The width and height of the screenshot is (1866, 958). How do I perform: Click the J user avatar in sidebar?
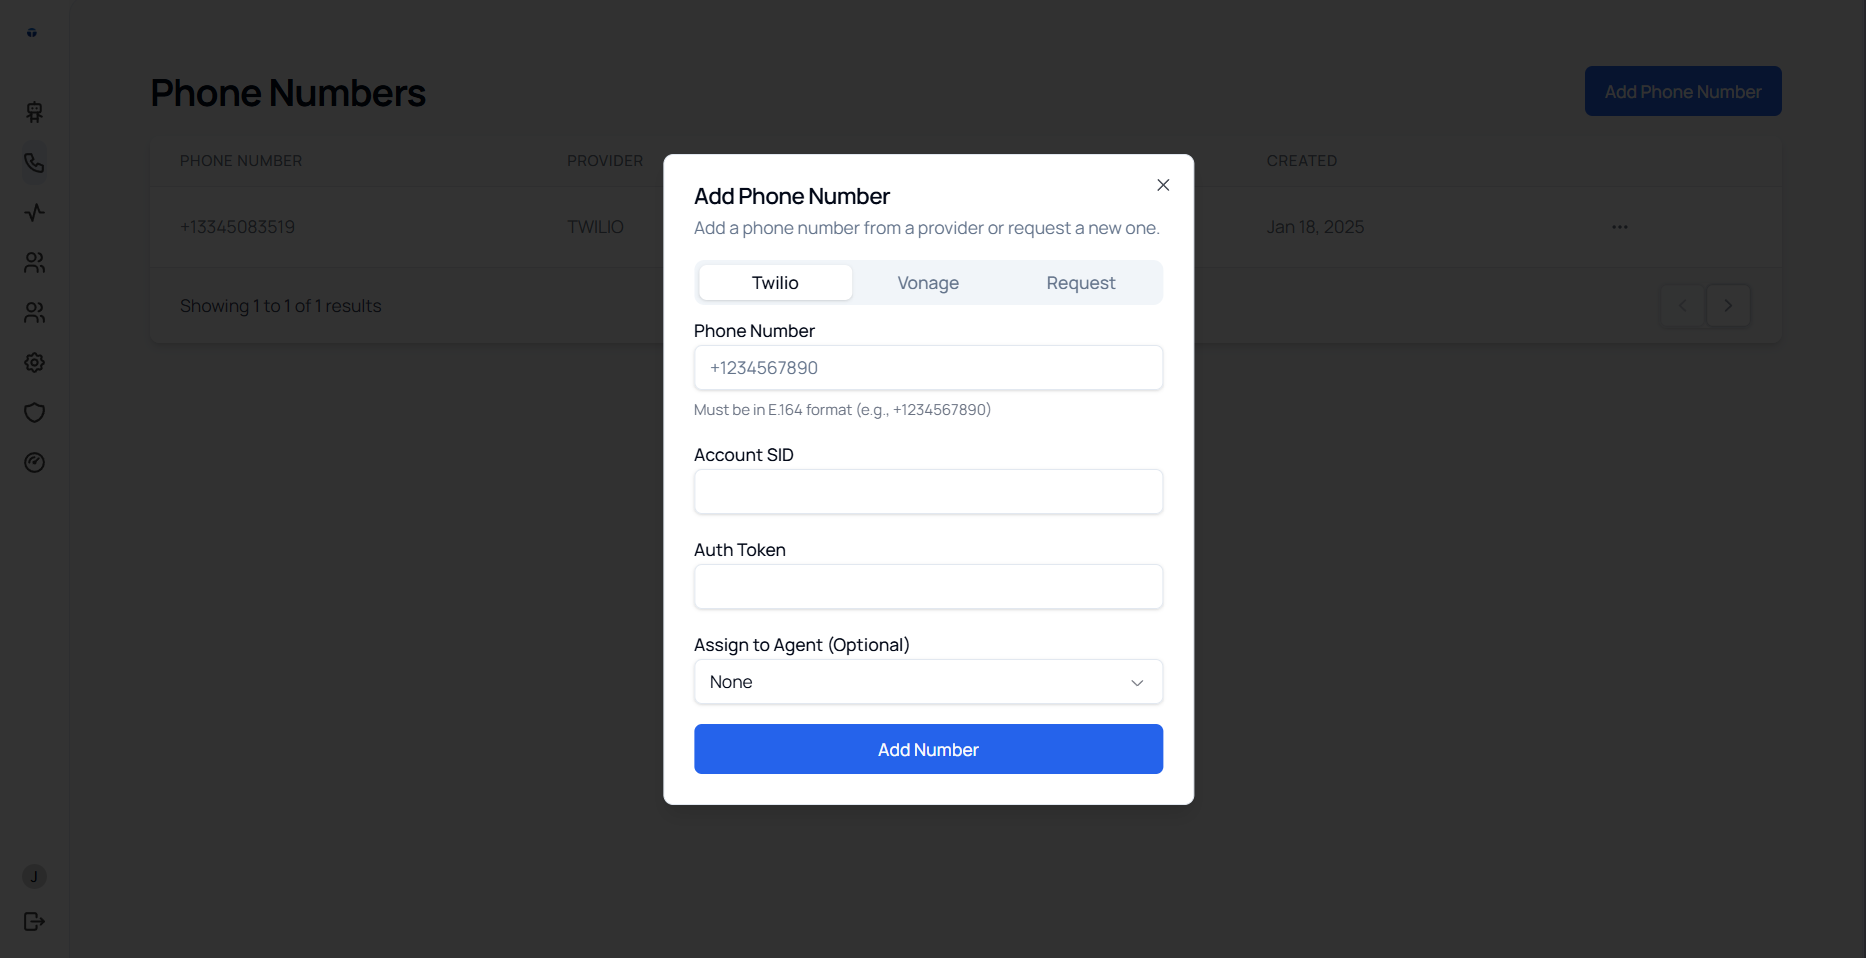[x=34, y=877]
